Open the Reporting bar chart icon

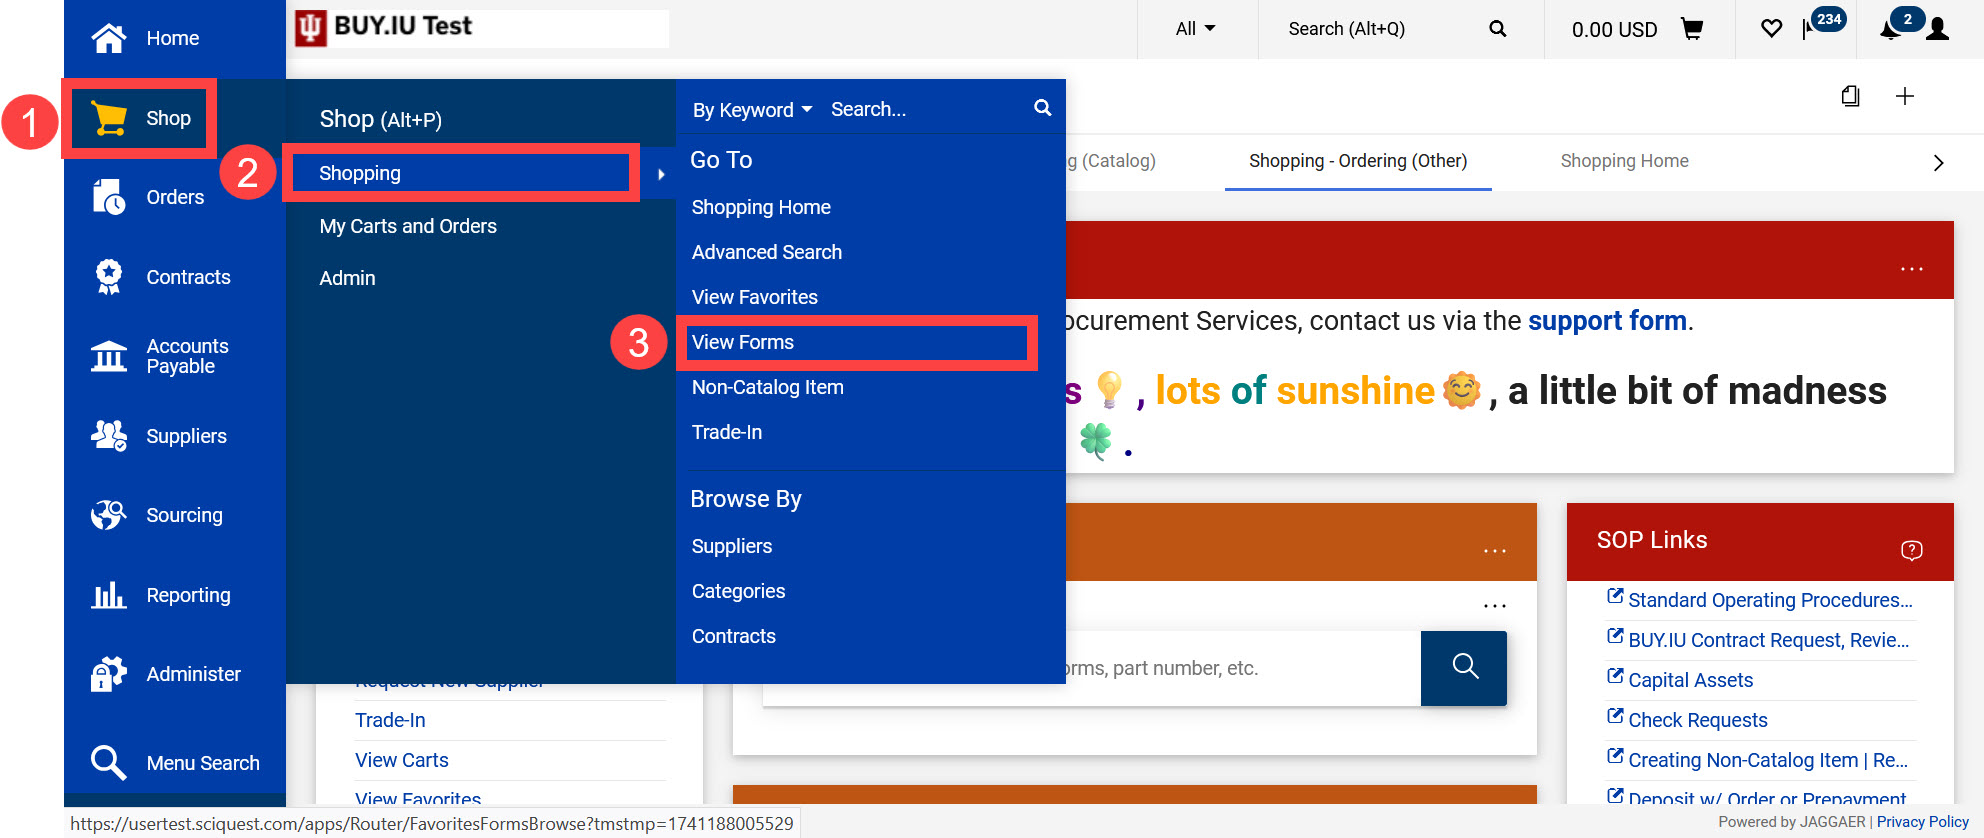click(x=109, y=595)
